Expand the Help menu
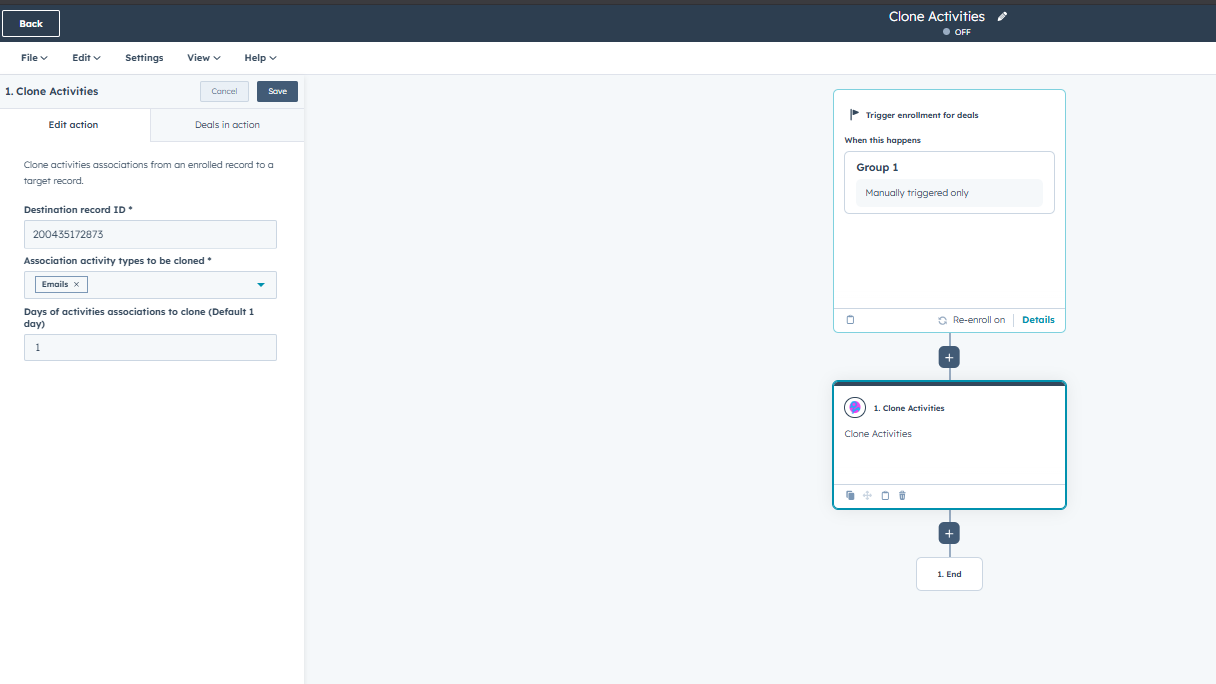 260,58
